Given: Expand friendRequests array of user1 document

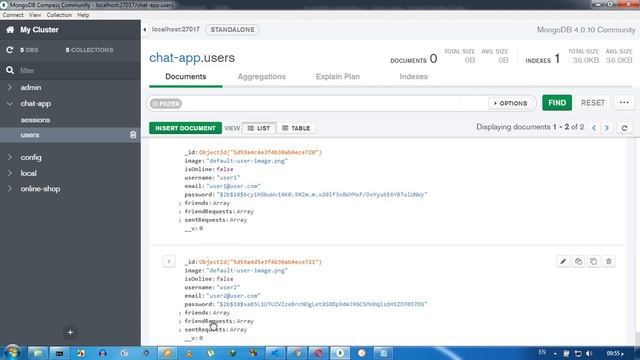Looking at the screenshot, I should click(x=180, y=212).
